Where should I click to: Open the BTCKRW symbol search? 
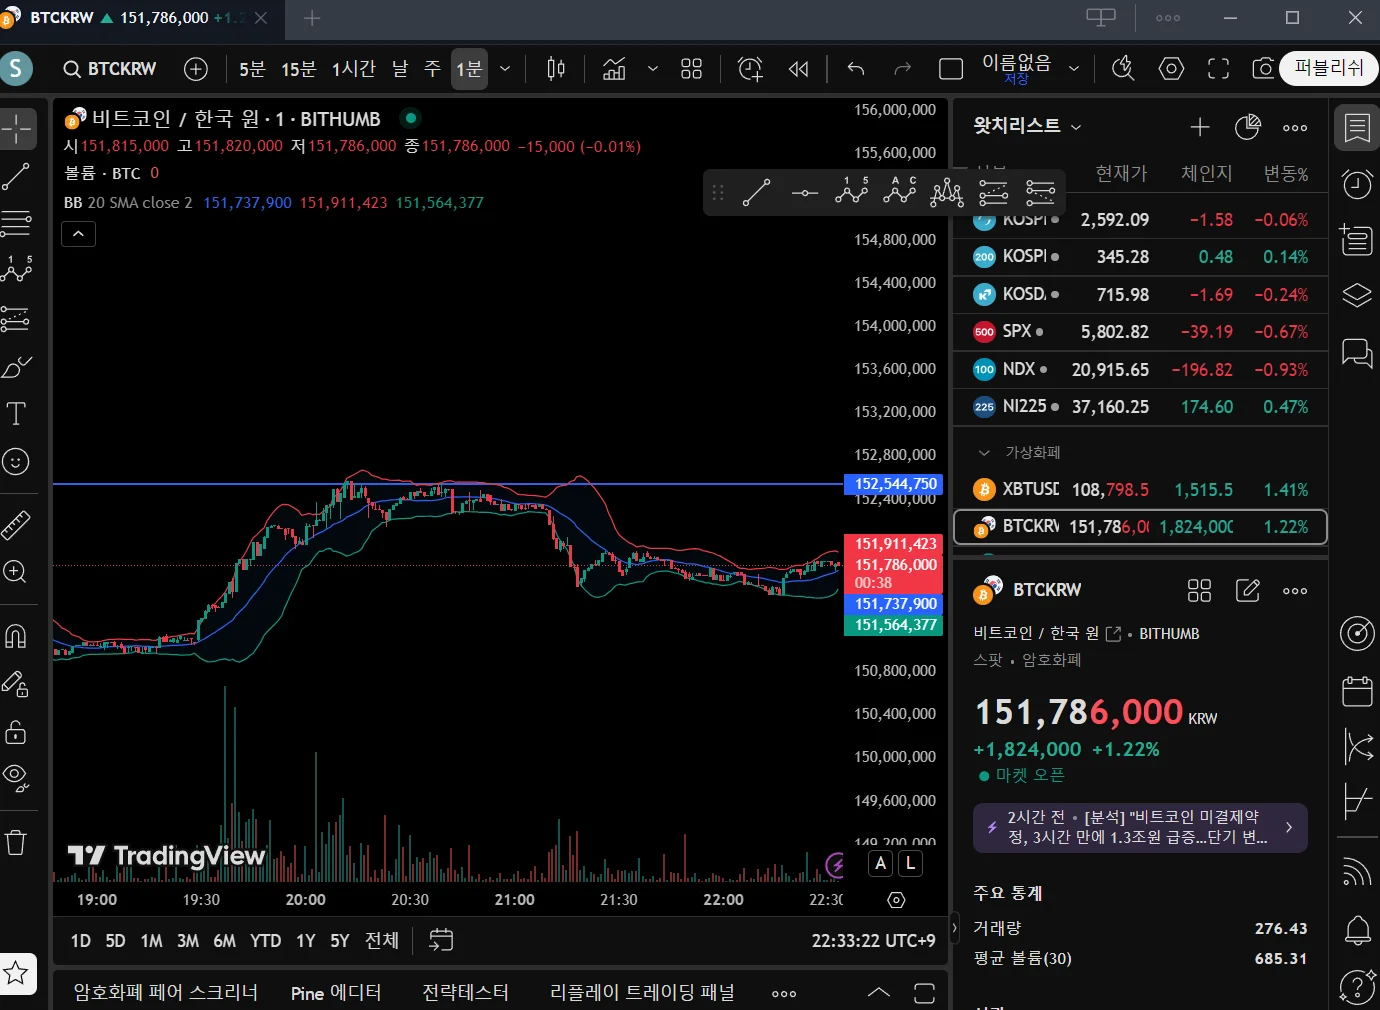[110, 69]
